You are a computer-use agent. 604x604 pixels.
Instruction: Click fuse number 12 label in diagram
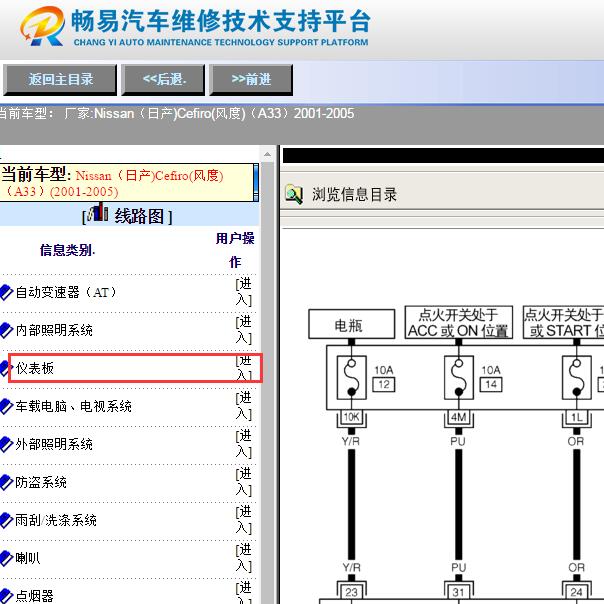click(384, 384)
